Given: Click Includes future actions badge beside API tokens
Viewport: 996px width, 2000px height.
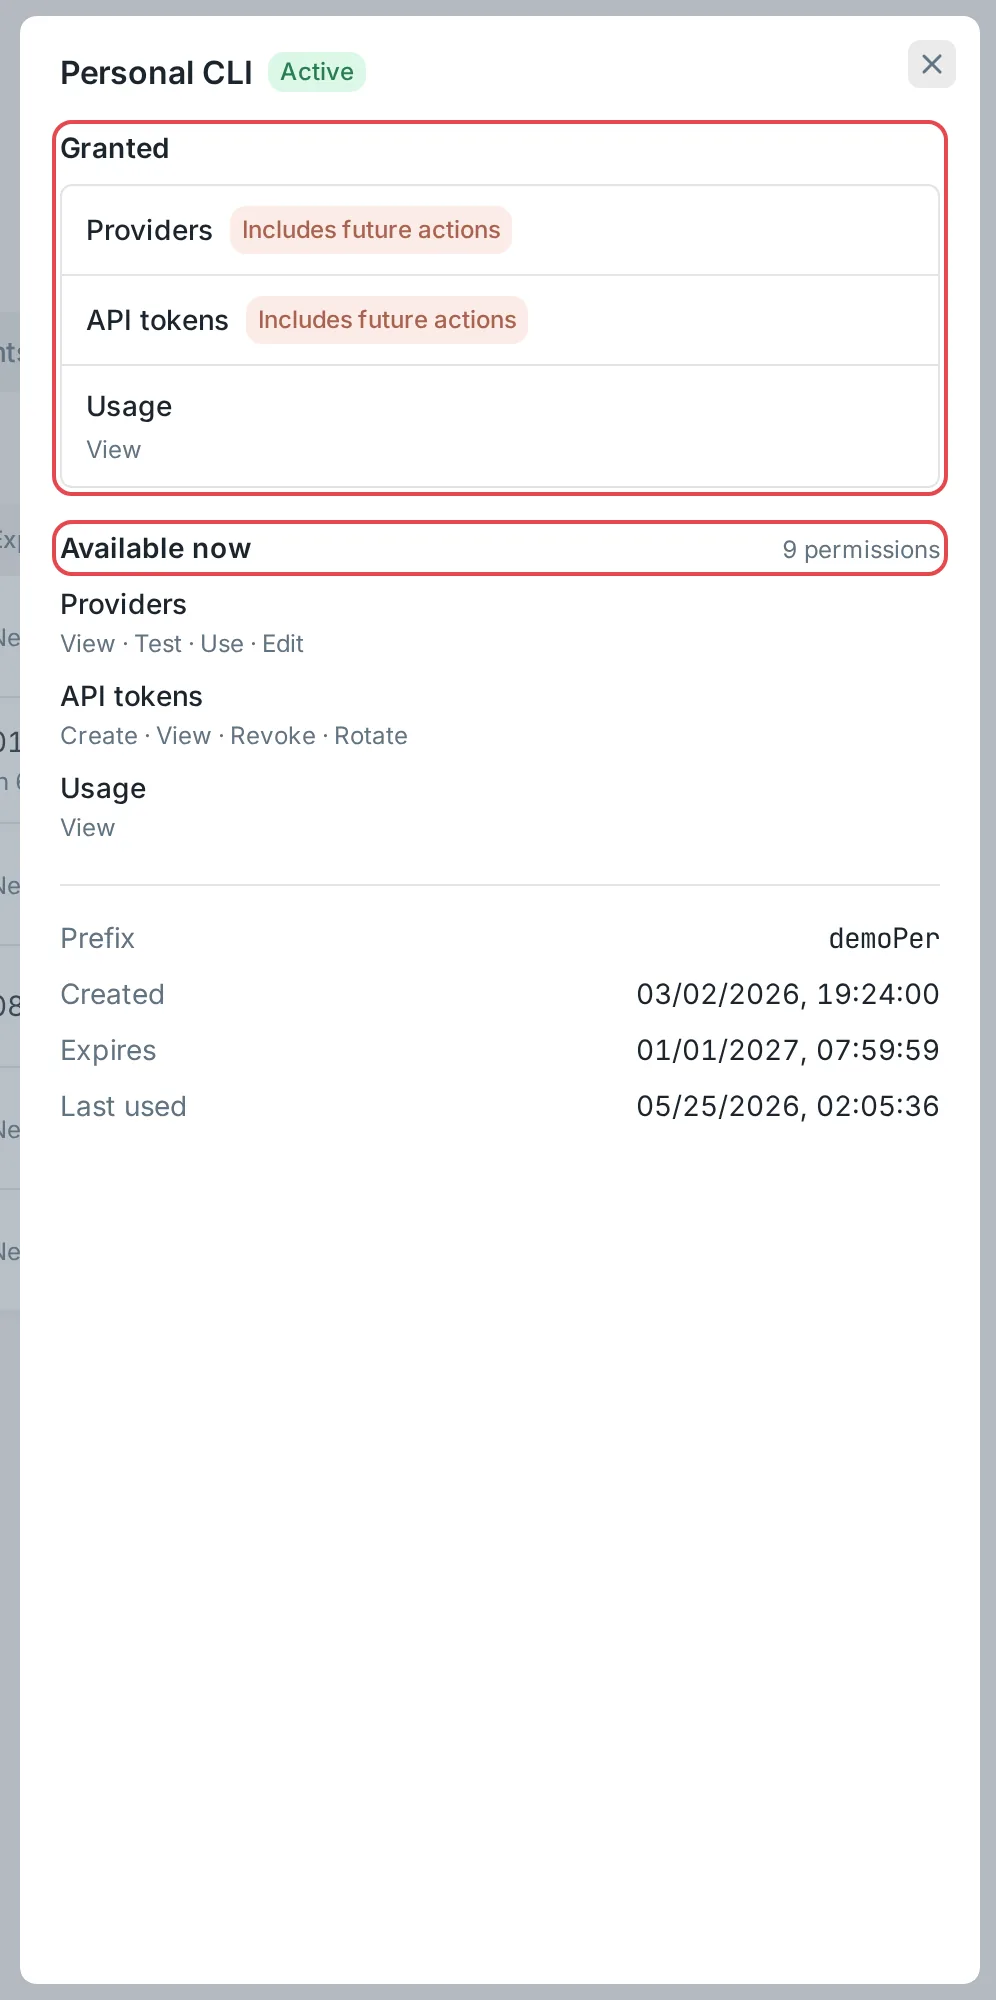Looking at the screenshot, I should click(387, 320).
